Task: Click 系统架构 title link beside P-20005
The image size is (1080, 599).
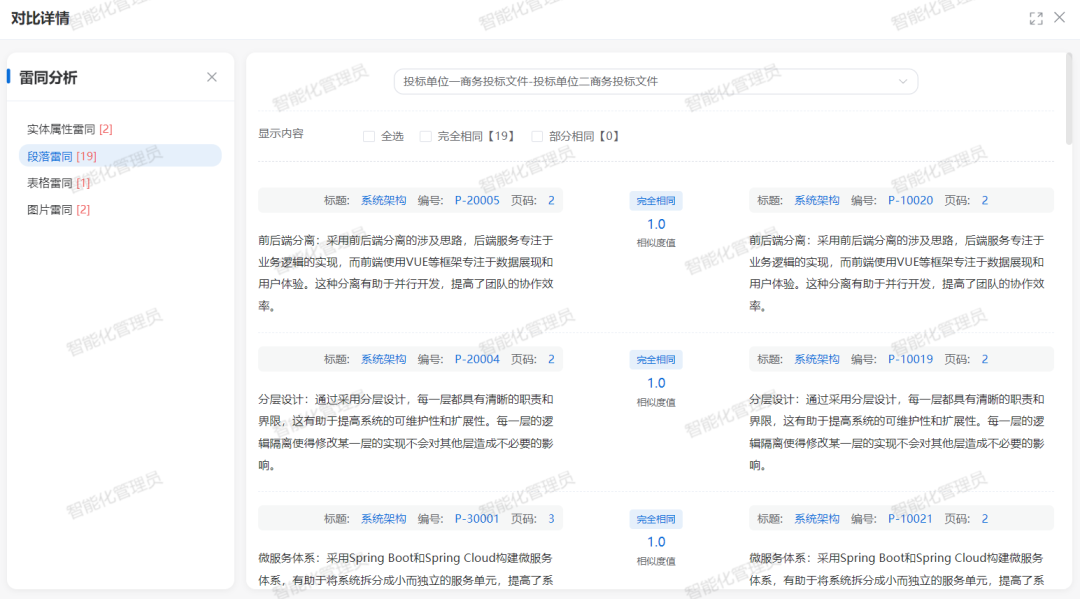Action: pos(383,200)
